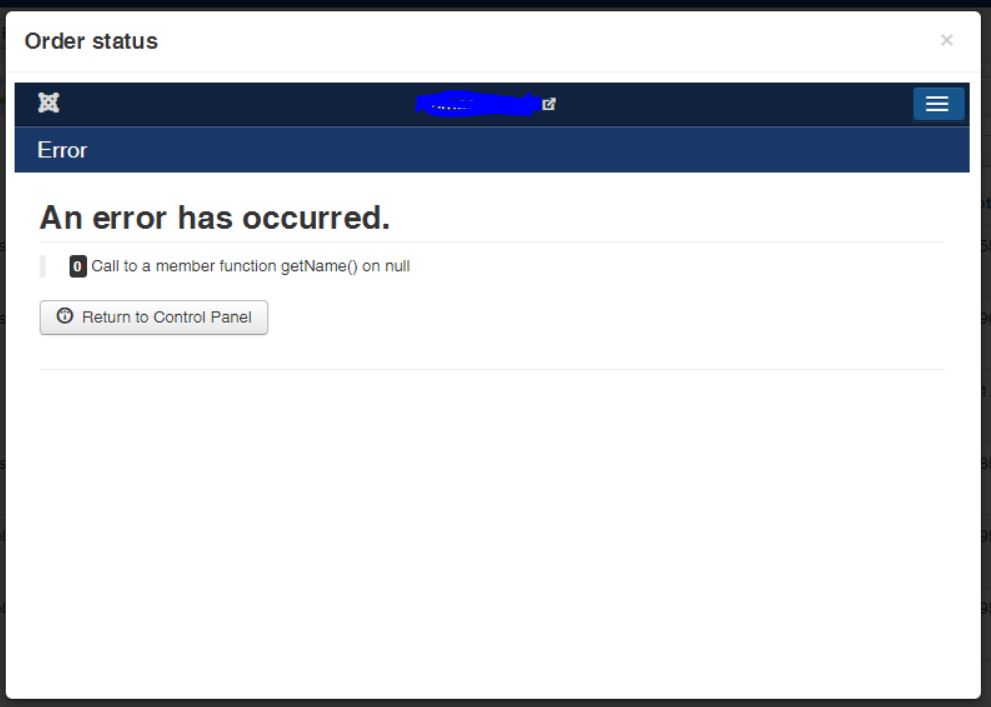
Task: Click the empty white area below the divider
Action: coord(492,531)
